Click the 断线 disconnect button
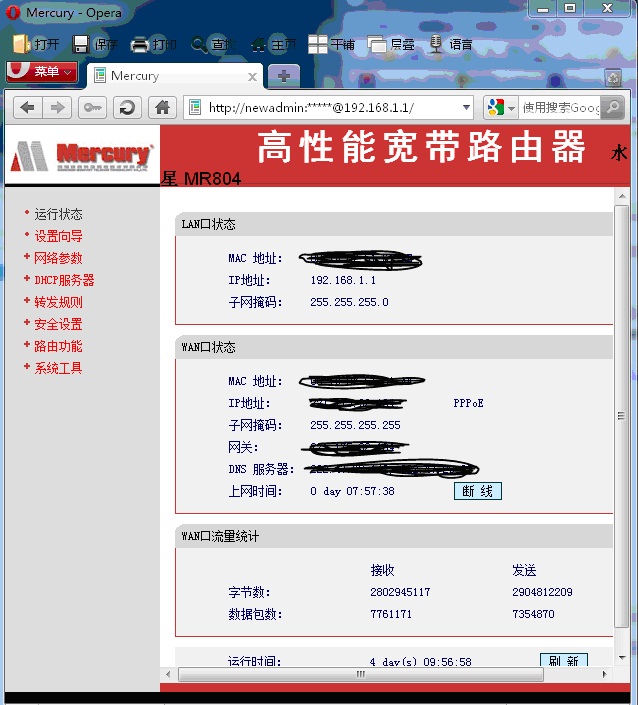Viewport: 638px width, 705px height. pyautogui.click(x=477, y=491)
